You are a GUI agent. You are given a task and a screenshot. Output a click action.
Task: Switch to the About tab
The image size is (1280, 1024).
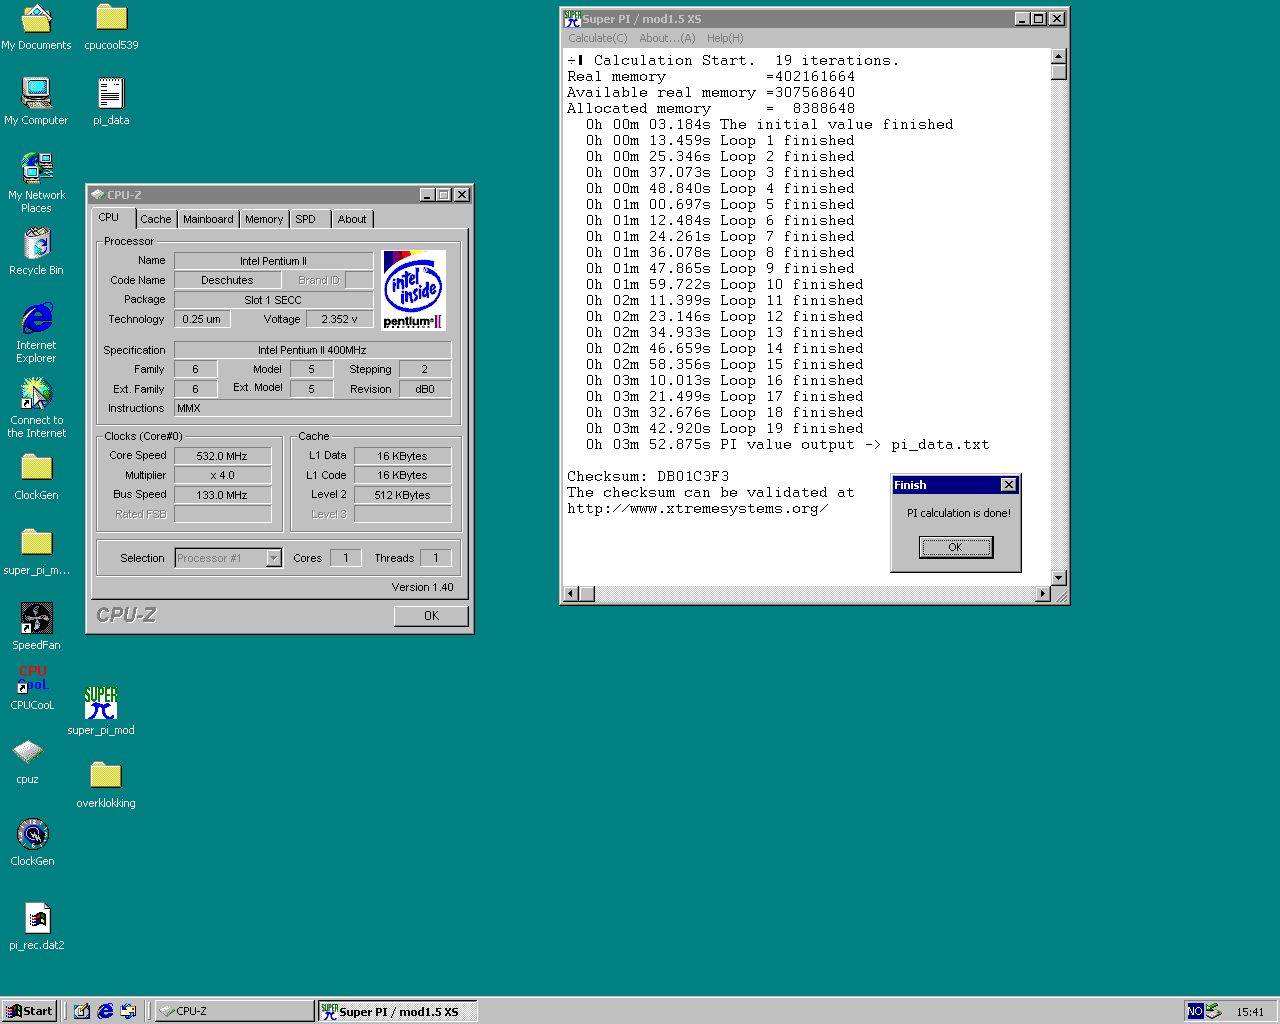(352, 219)
